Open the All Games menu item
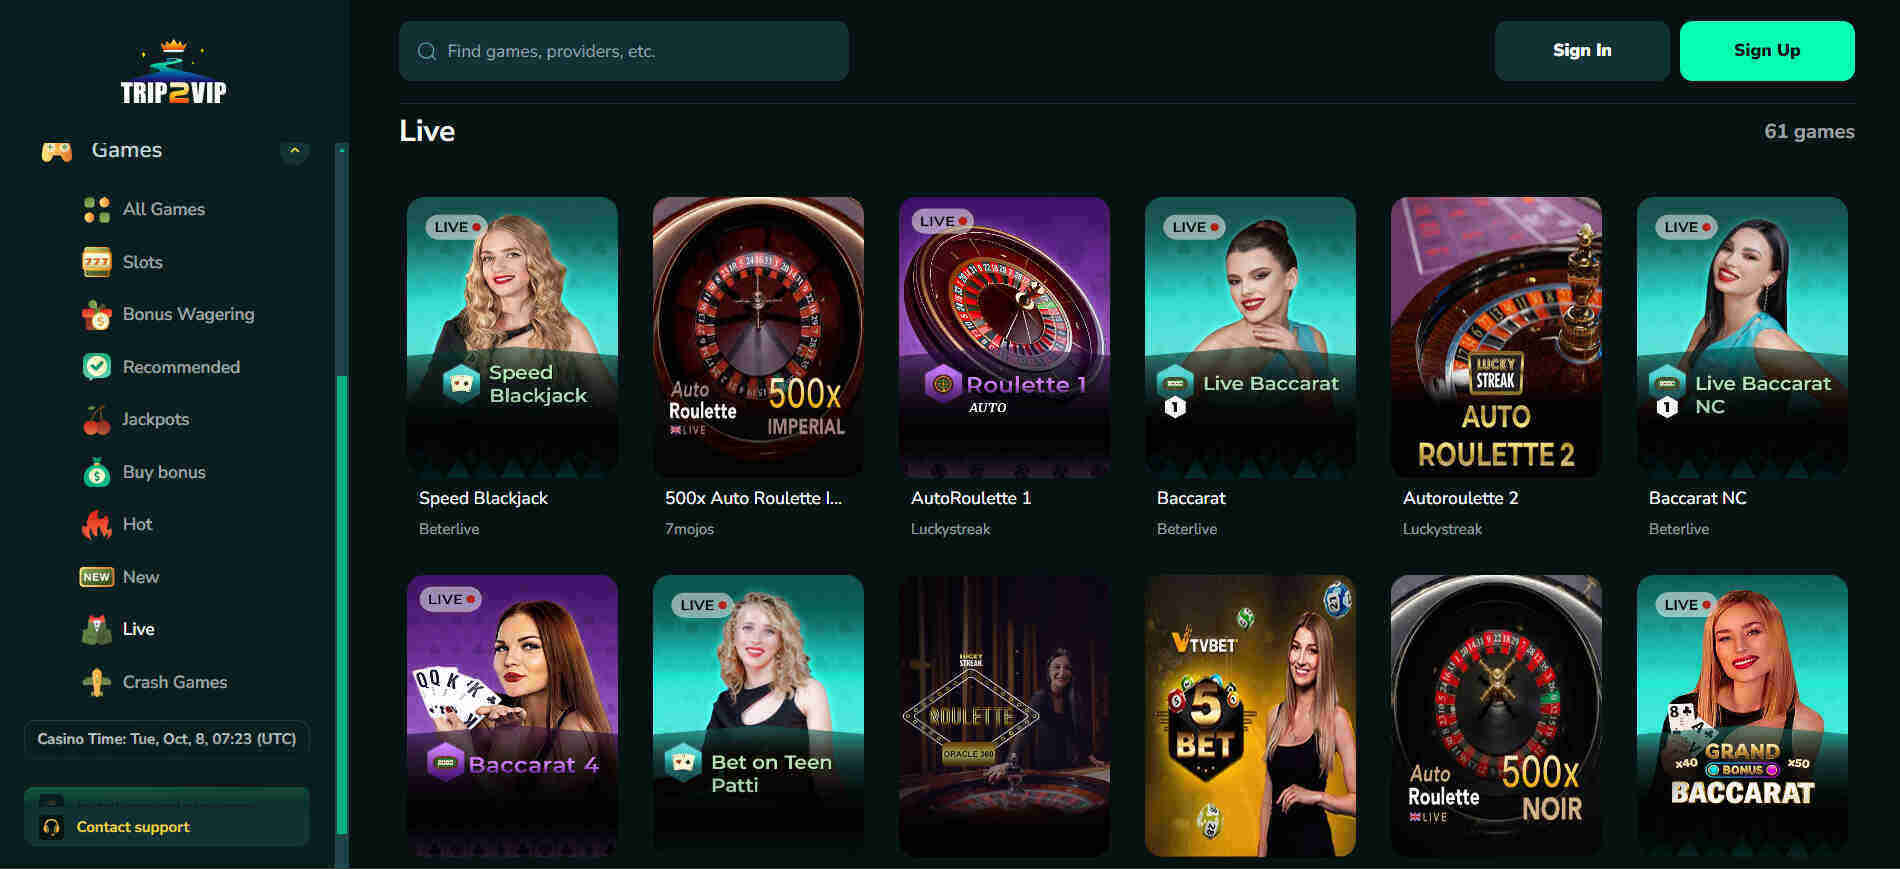Image resolution: width=1900 pixels, height=869 pixels. [163, 209]
